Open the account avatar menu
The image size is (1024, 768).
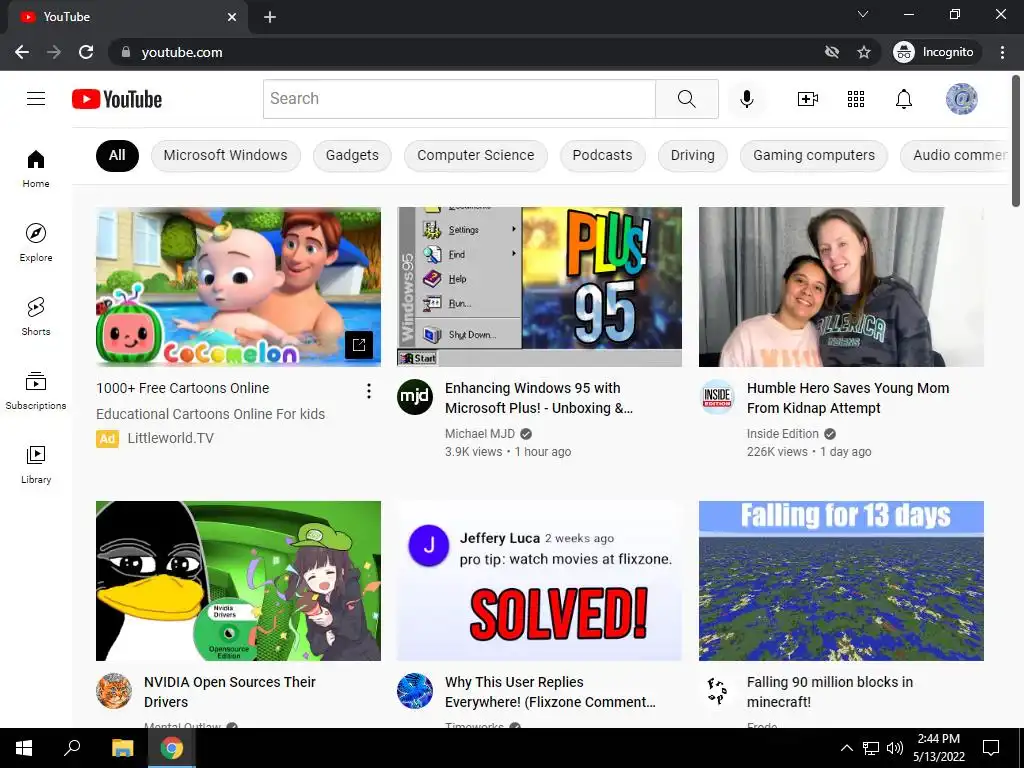pyautogui.click(x=961, y=99)
